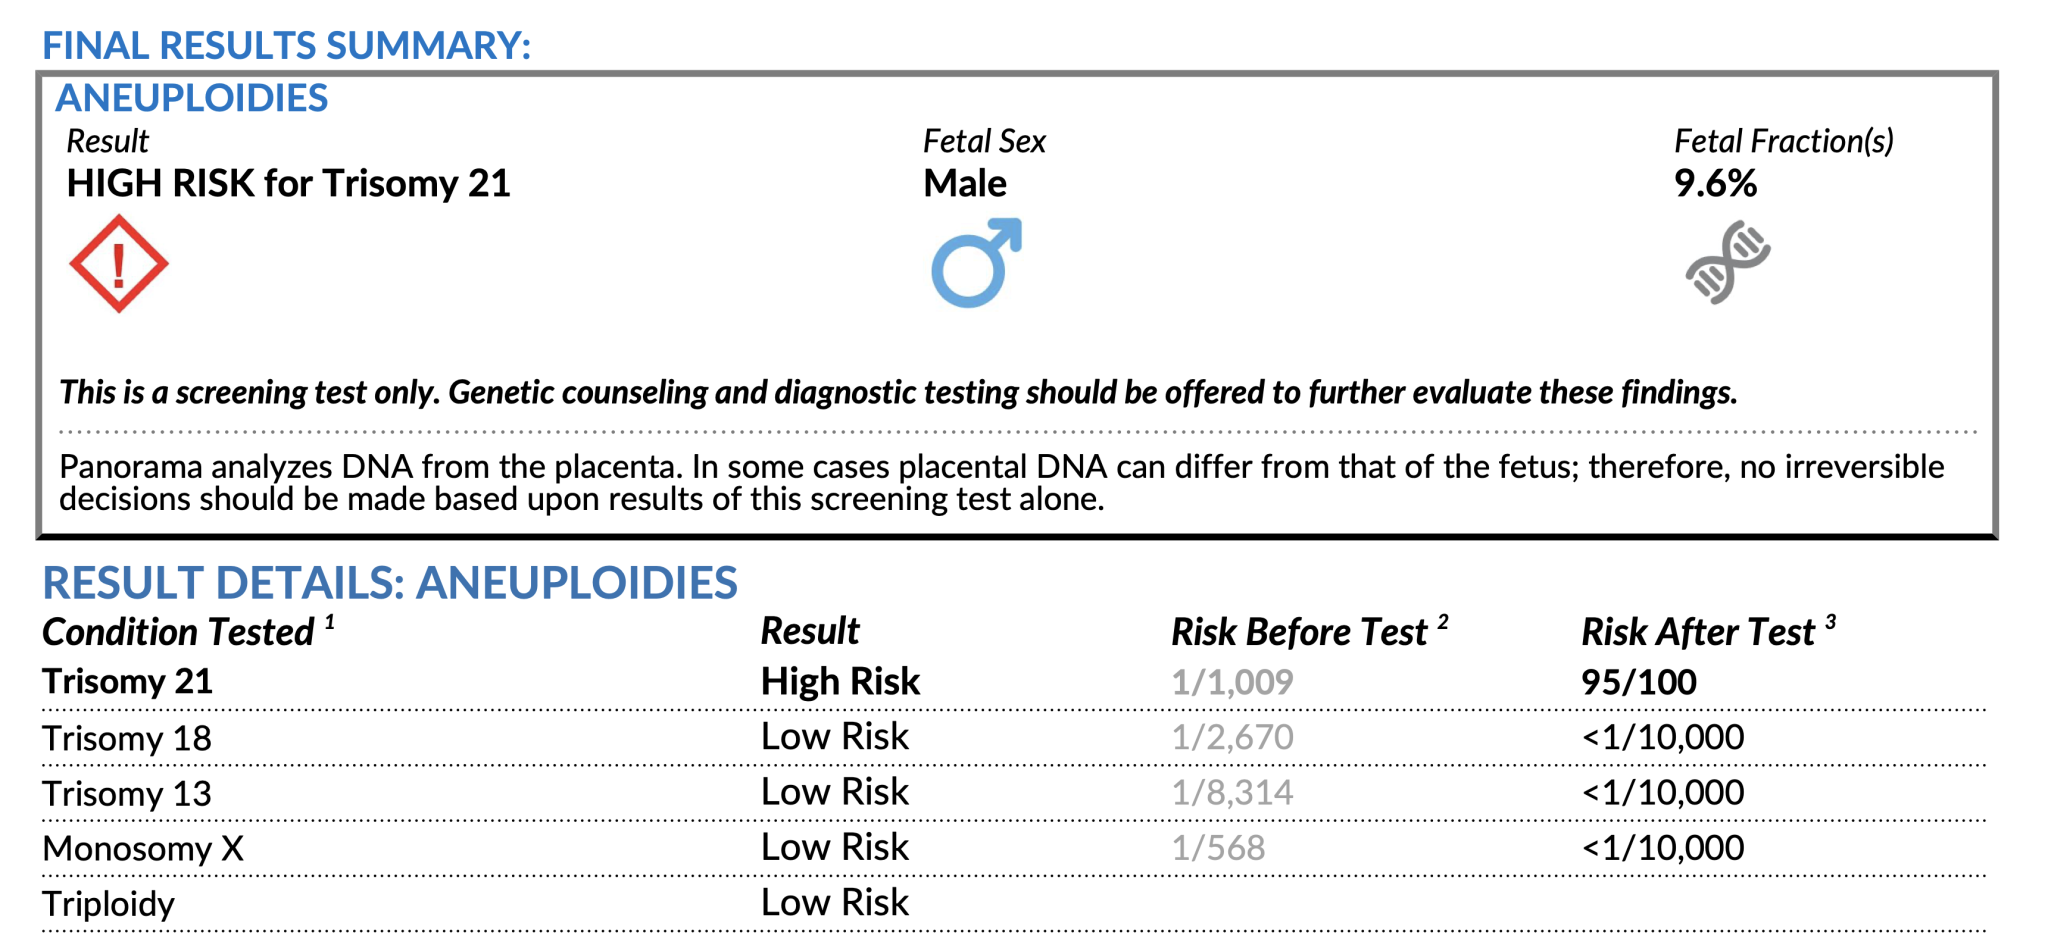The width and height of the screenshot is (2048, 945).
Task: Click the Risk Before Test column header
Action: 1298,632
